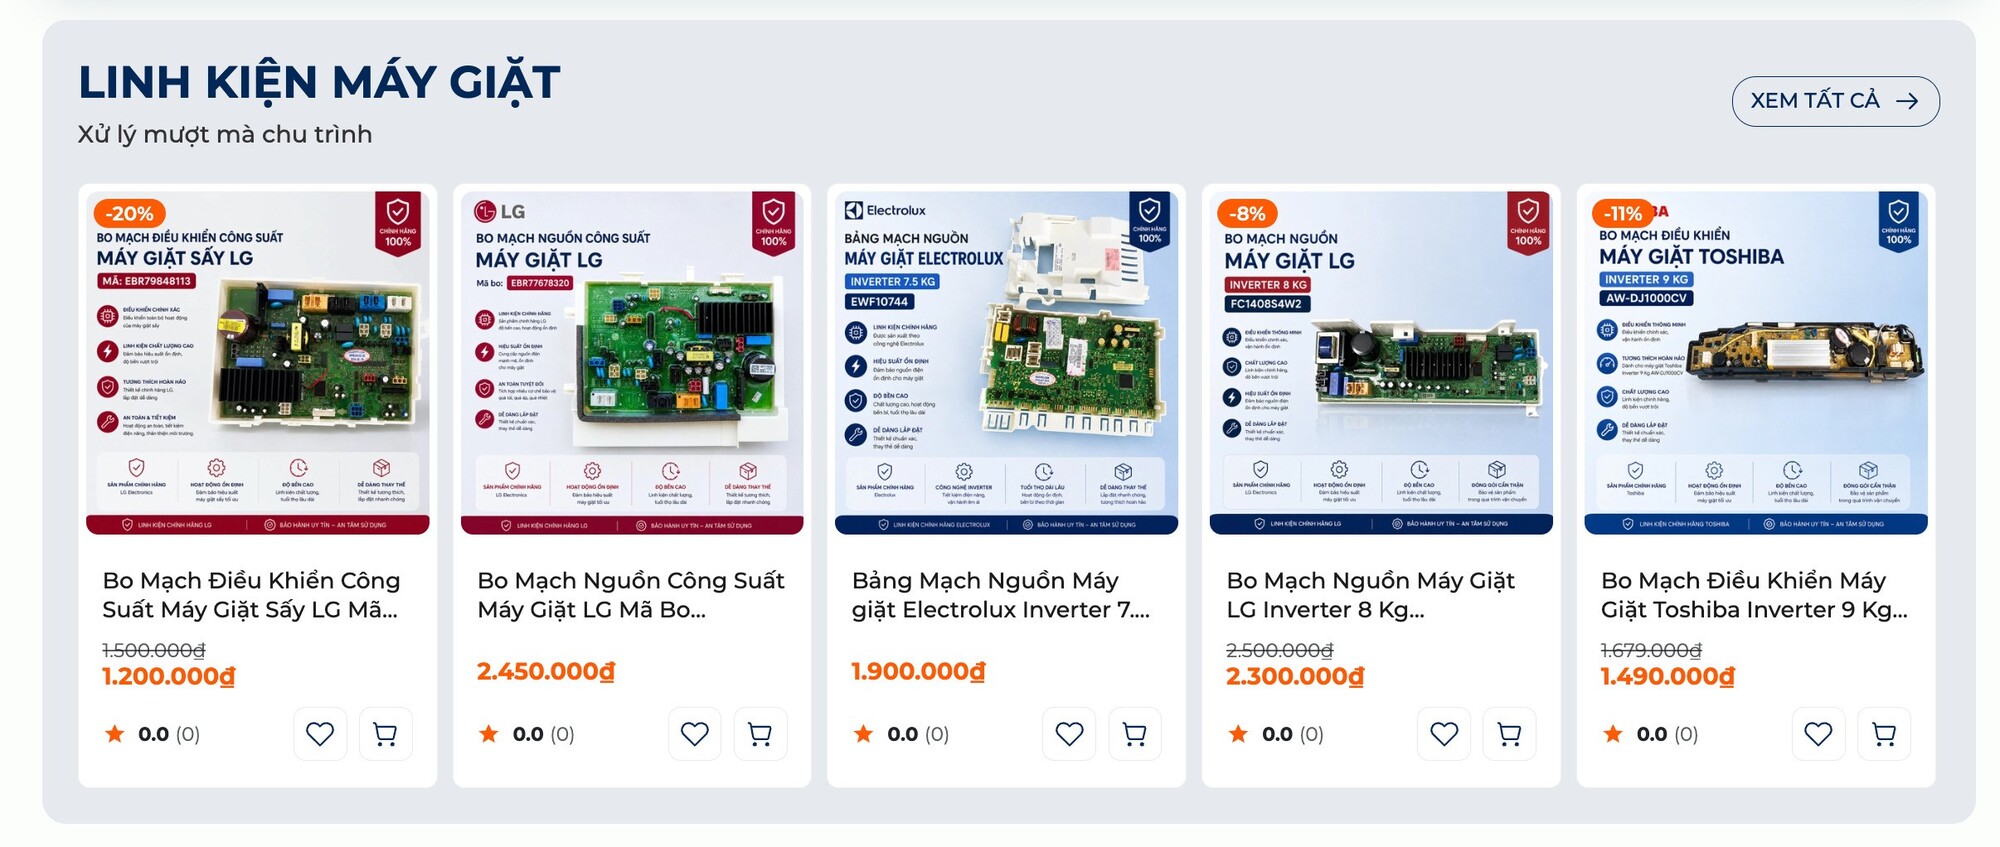The width and height of the screenshot is (2000, 847).
Task: Heart the Electrolux Inverter power board
Action: click(1069, 734)
